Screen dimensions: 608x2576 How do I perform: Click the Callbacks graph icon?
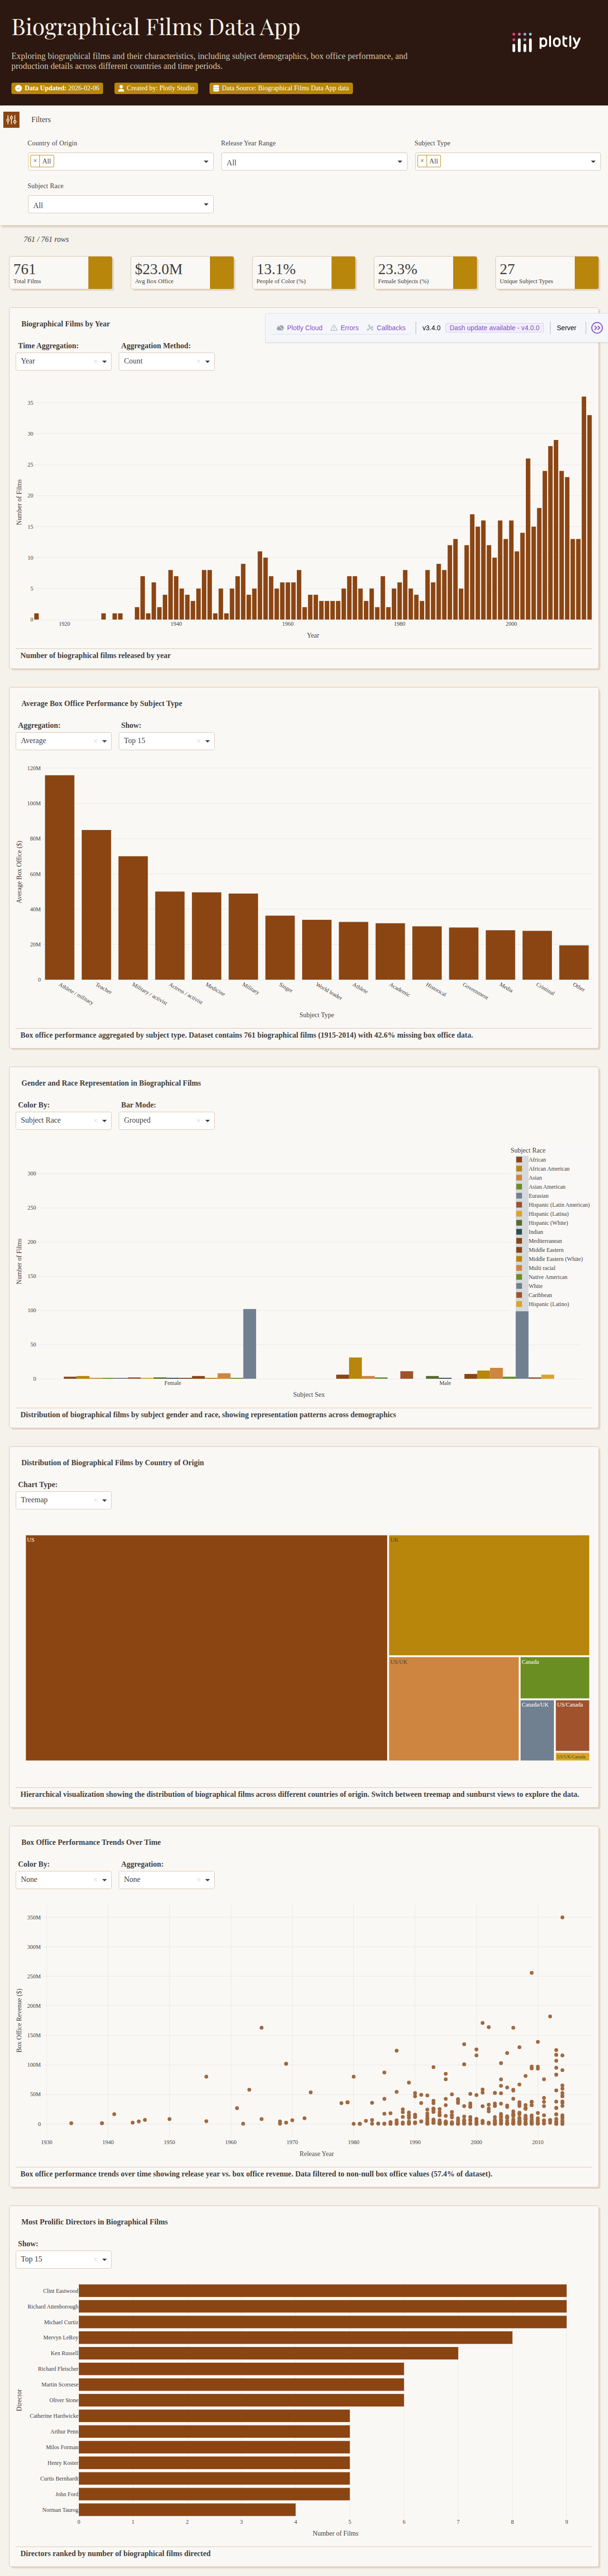(370, 328)
